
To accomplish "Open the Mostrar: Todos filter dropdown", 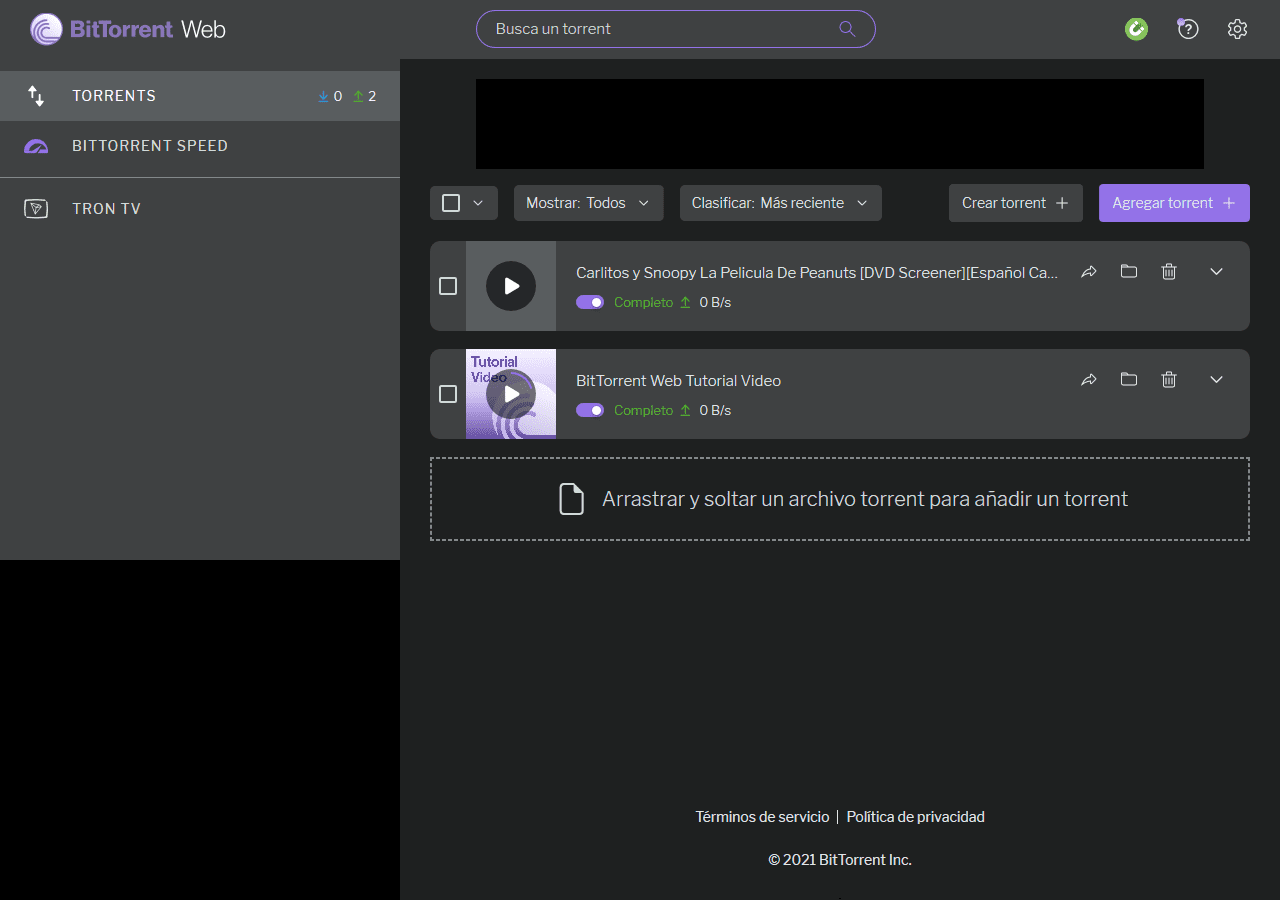I will coord(588,203).
